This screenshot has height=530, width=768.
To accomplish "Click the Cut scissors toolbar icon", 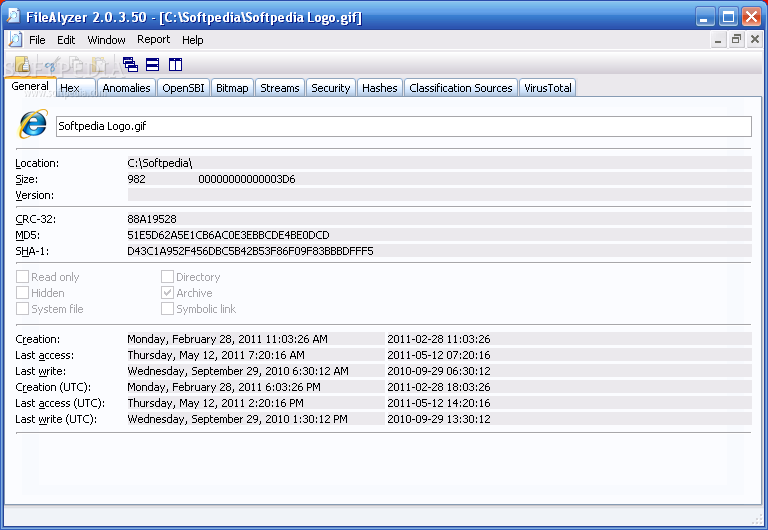I will [51, 65].
